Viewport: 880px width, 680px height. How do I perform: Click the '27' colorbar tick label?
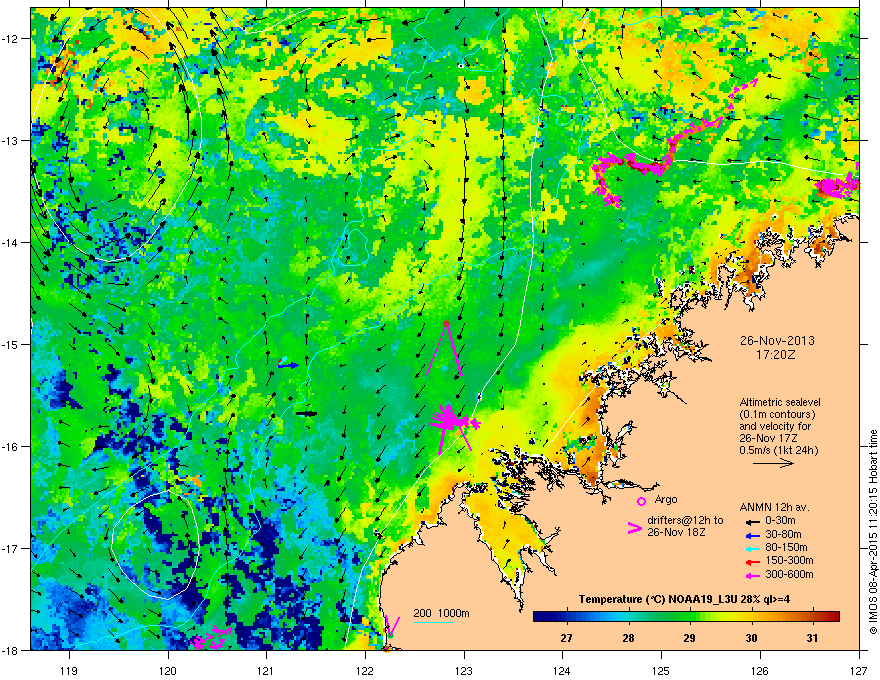[566, 638]
